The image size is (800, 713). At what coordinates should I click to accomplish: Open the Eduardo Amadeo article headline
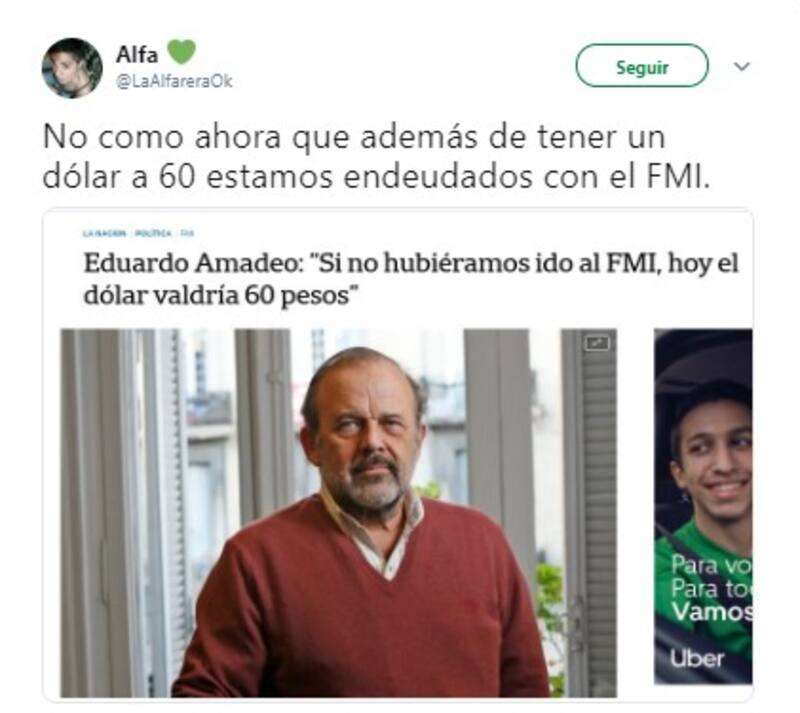pos(411,279)
